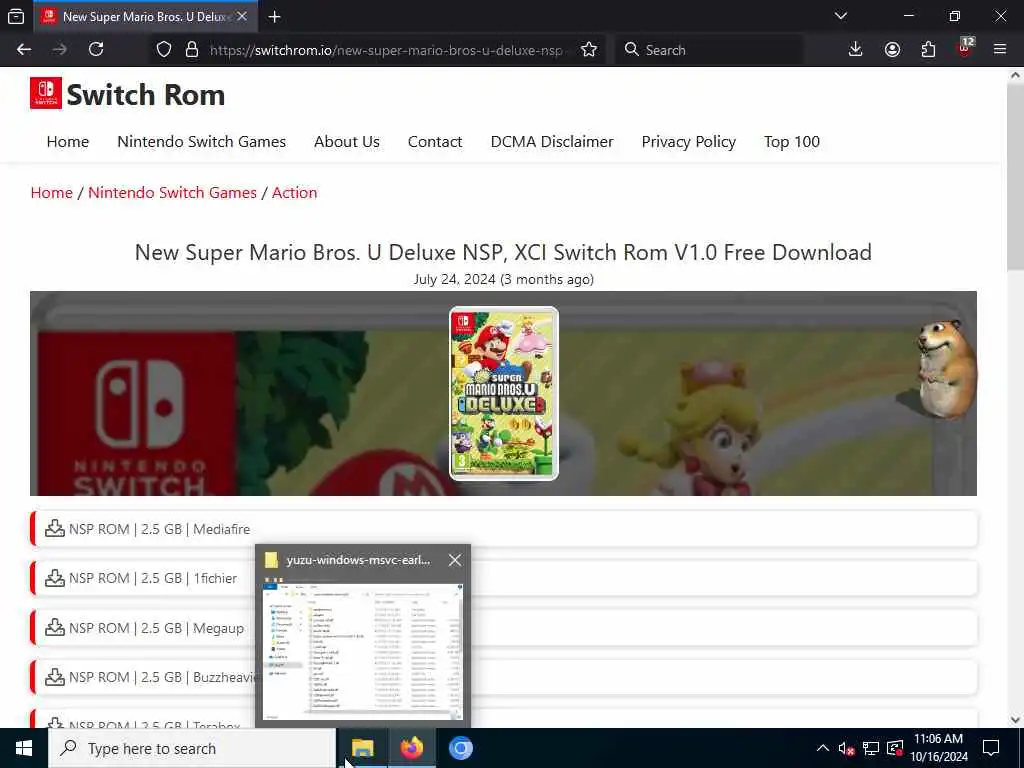
Task: Open the yuzu File Explorer thumbnail preview
Action: click(362, 650)
